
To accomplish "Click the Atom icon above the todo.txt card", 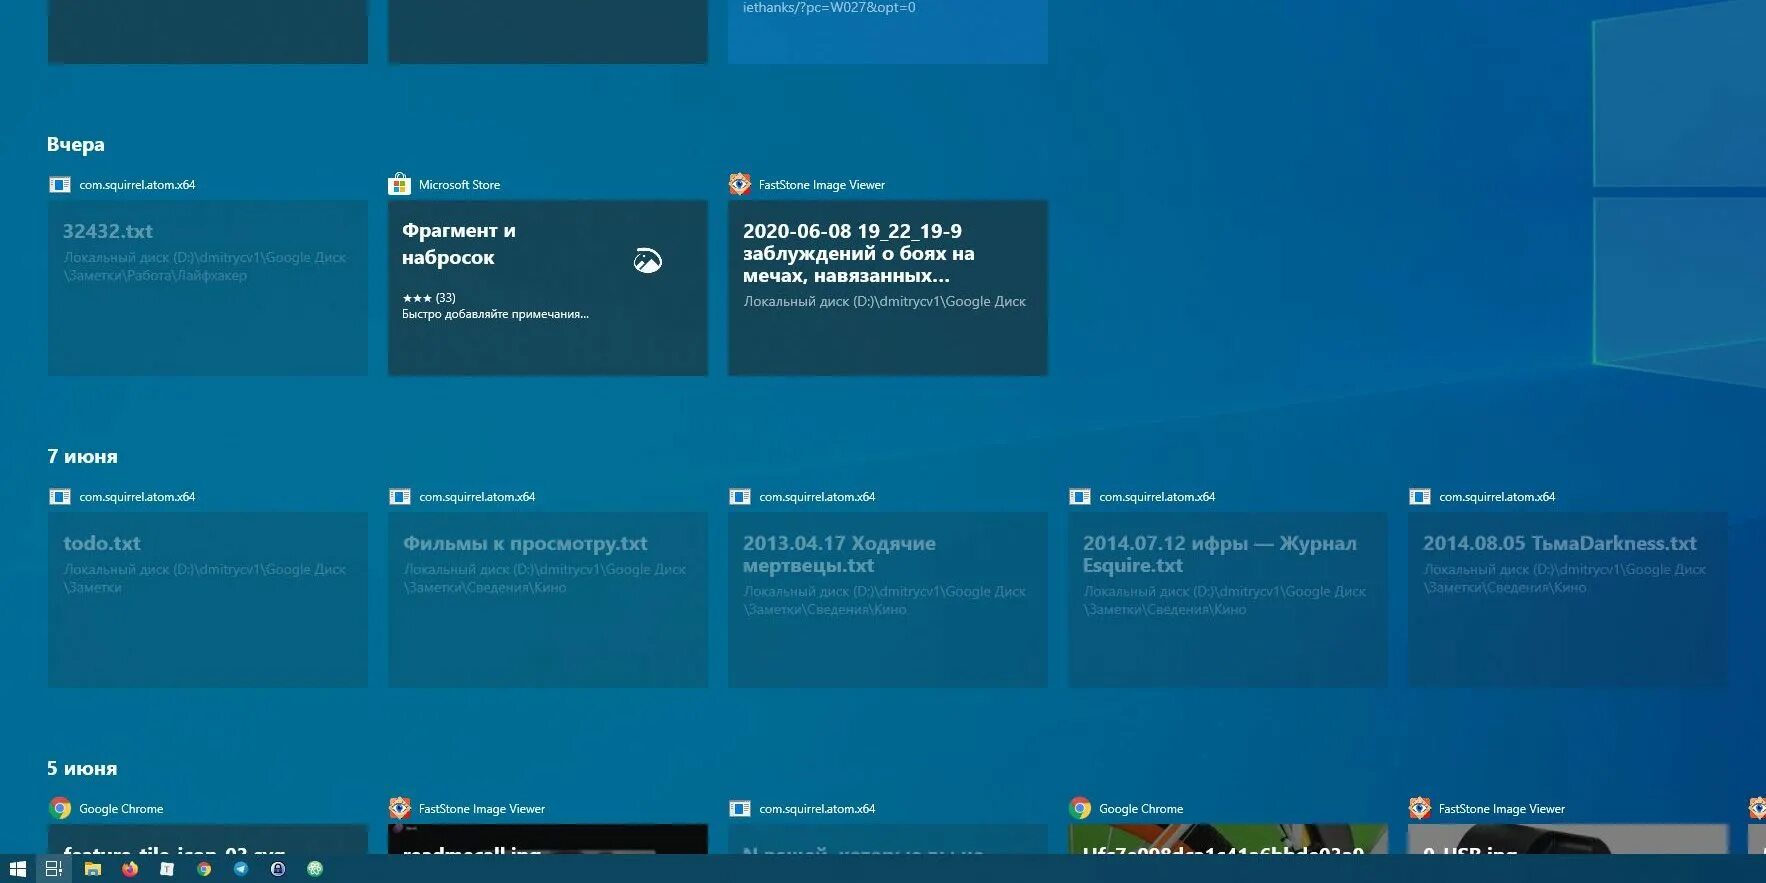I will point(60,496).
